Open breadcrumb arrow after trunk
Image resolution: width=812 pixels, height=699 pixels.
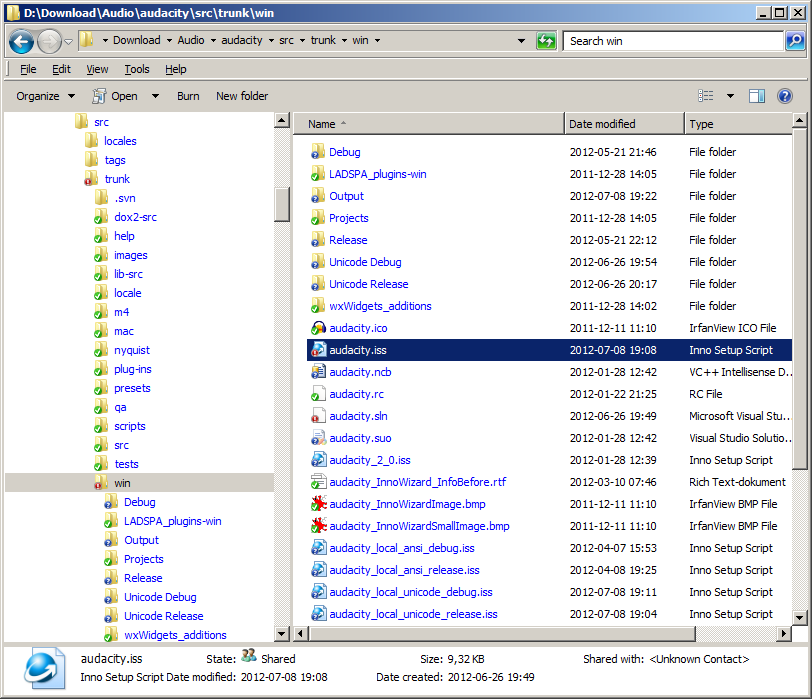click(344, 40)
